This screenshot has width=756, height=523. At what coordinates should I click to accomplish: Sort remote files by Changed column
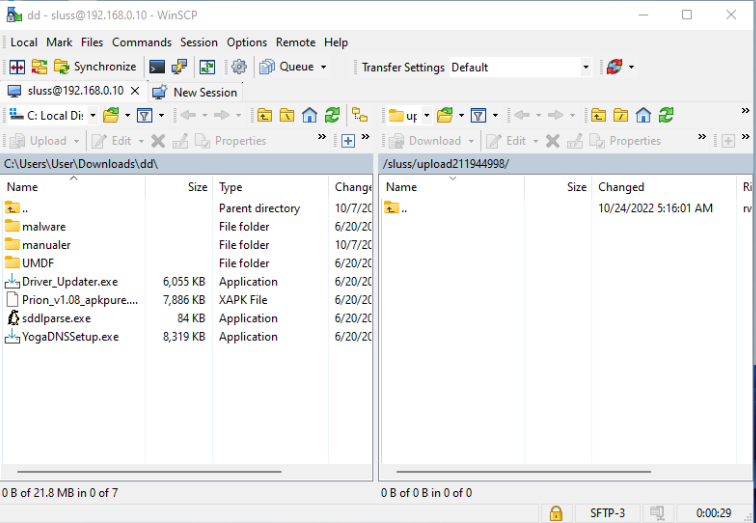pos(664,187)
